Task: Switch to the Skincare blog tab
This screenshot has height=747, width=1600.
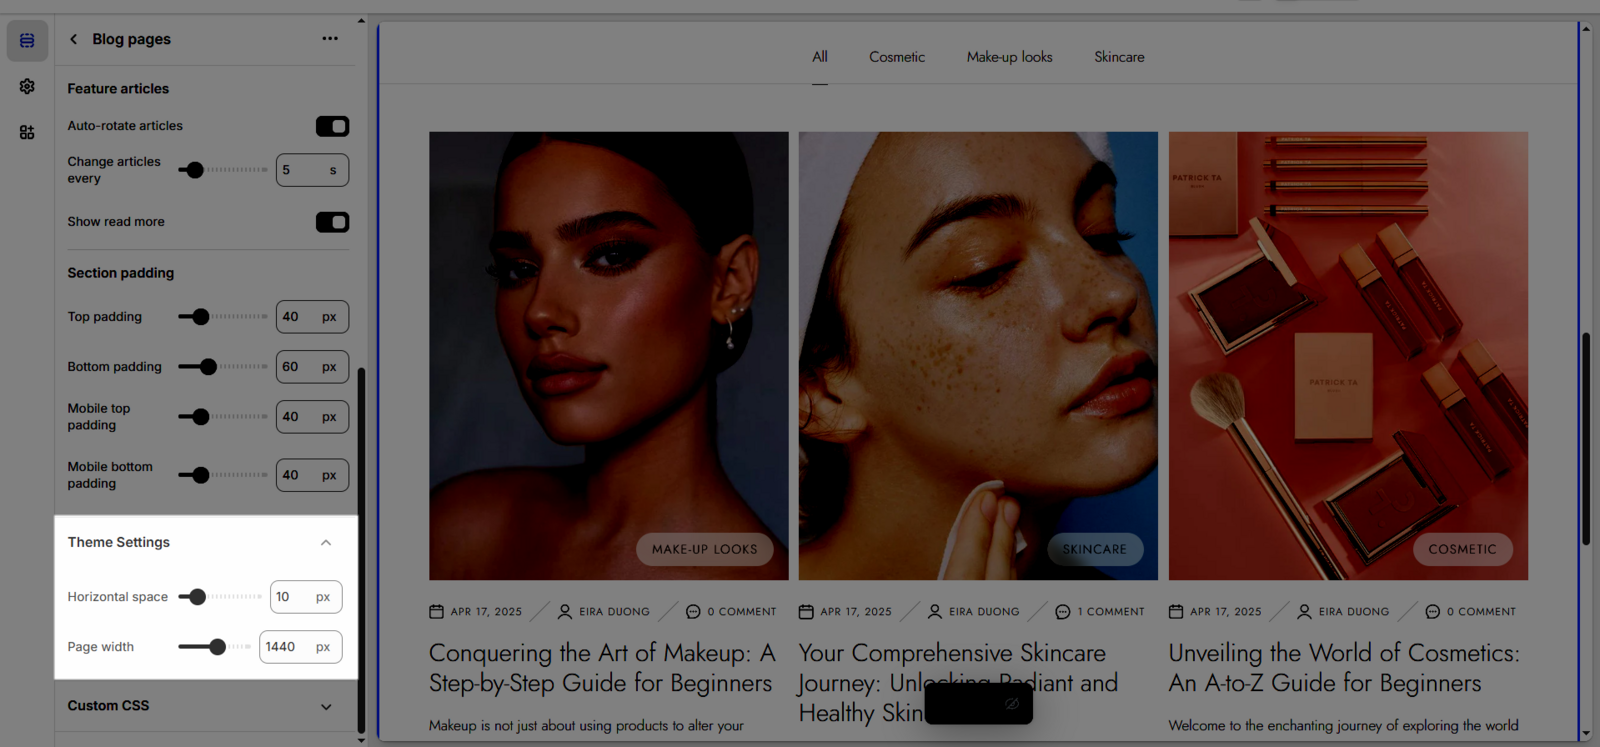Action: pyautogui.click(x=1118, y=57)
